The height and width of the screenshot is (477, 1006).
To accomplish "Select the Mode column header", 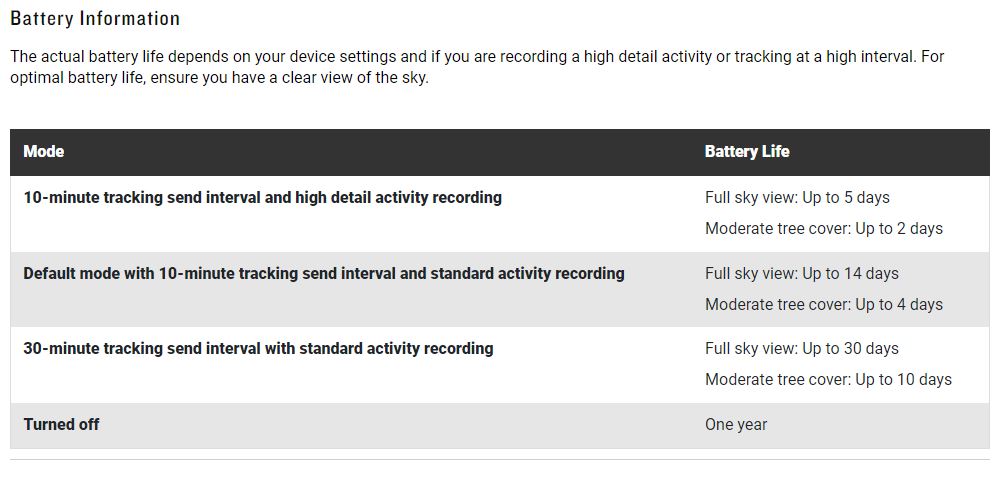I will 44,152.
